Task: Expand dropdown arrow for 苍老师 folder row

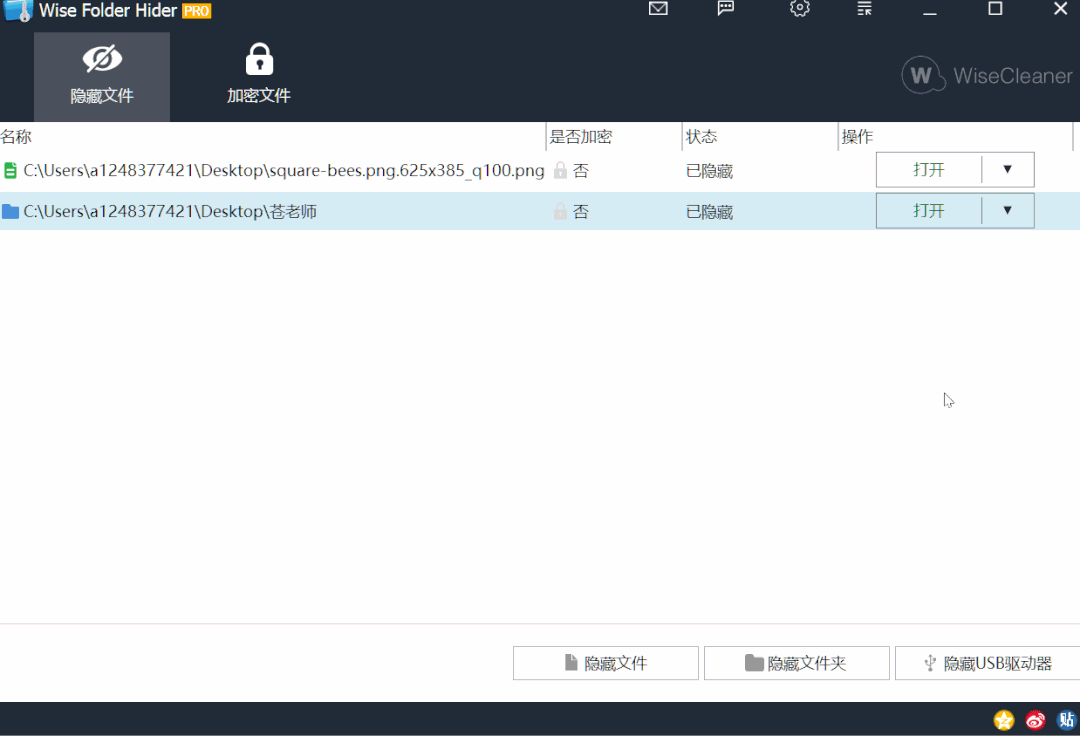Action: (x=1007, y=211)
